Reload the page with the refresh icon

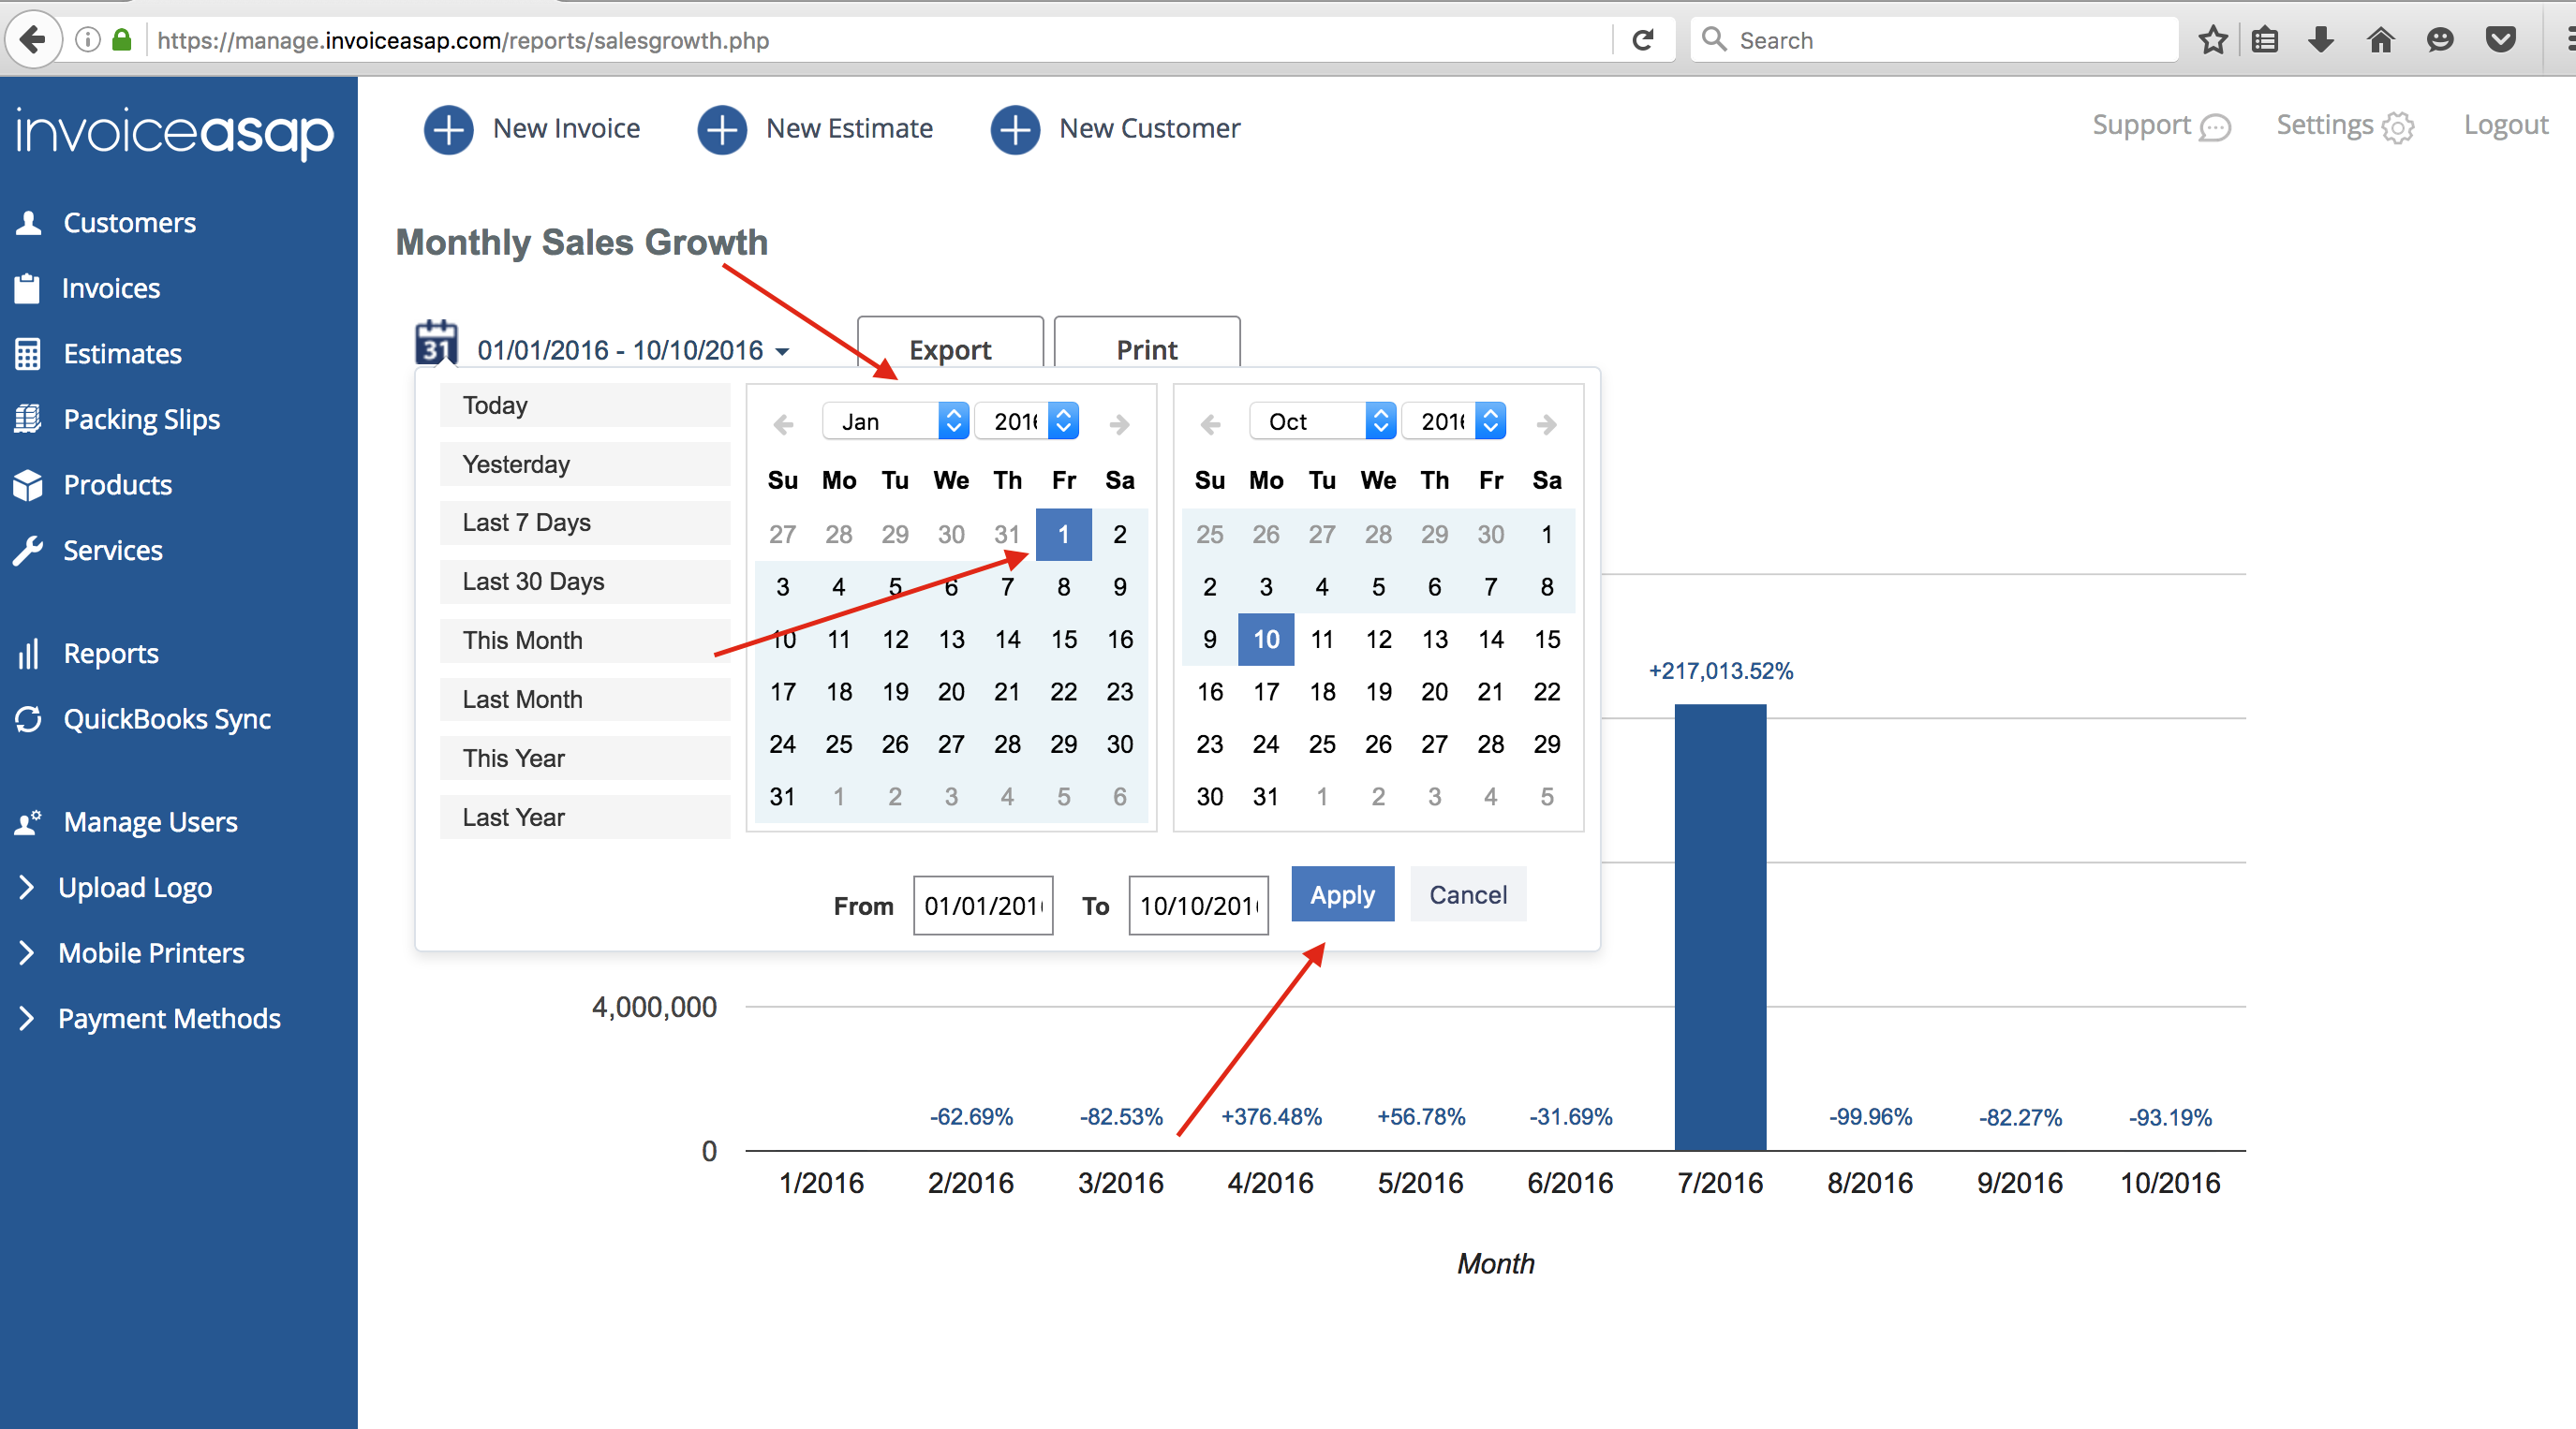[1643, 40]
